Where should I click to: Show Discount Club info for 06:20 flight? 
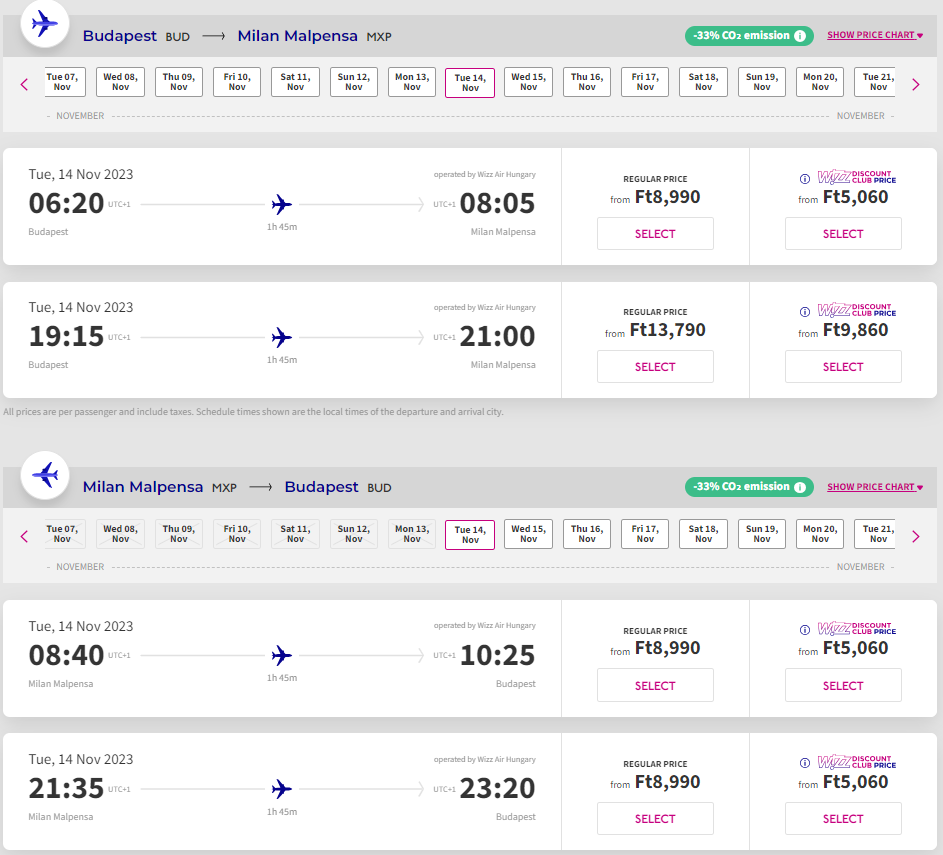click(805, 179)
